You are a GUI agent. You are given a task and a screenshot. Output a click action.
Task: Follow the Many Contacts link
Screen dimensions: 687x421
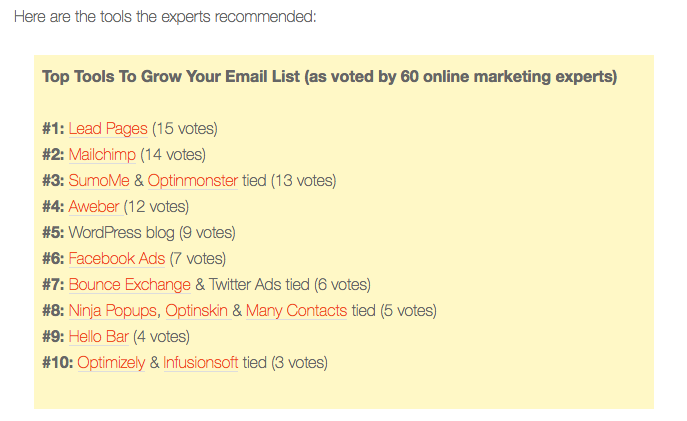pyautogui.click(x=296, y=311)
